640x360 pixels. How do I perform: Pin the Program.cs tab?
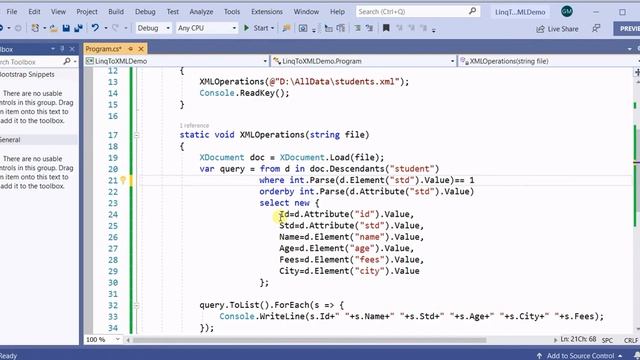131,49
